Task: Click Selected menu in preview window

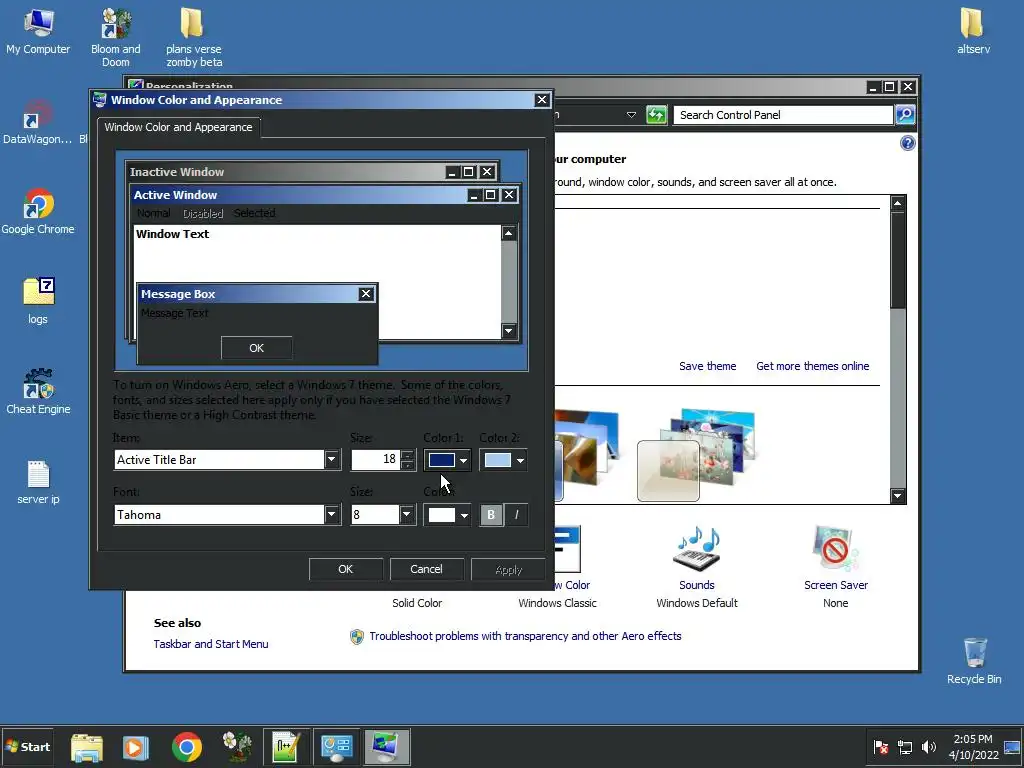Action: pos(255,214)
